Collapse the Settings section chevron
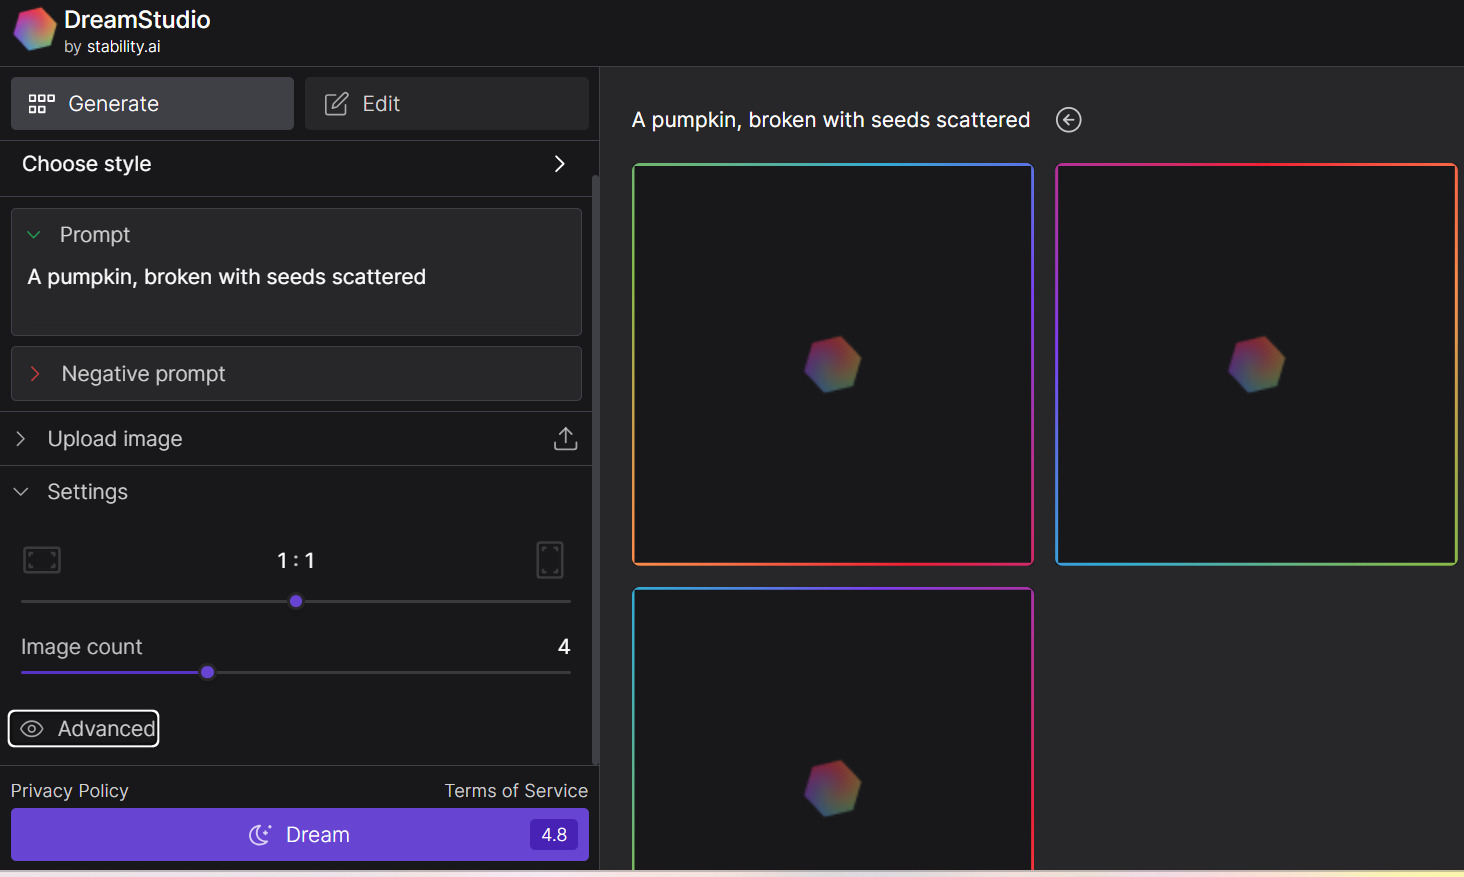The image size is (1464, 877). [21, 492]
